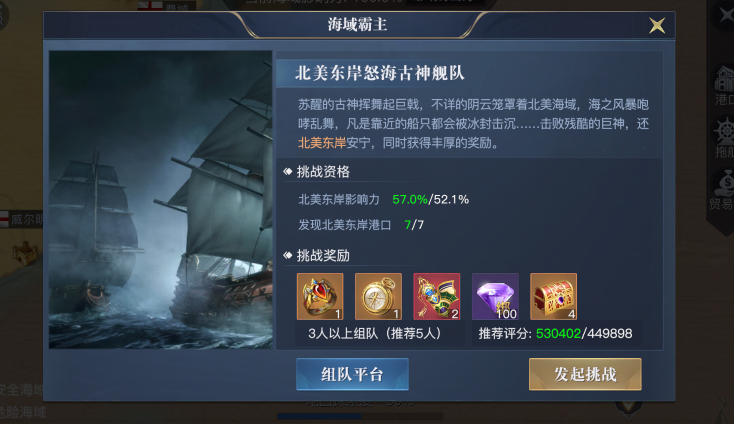Select the golden compass reward icon
The width and height of the screenshot is (734, 424).
378,297
